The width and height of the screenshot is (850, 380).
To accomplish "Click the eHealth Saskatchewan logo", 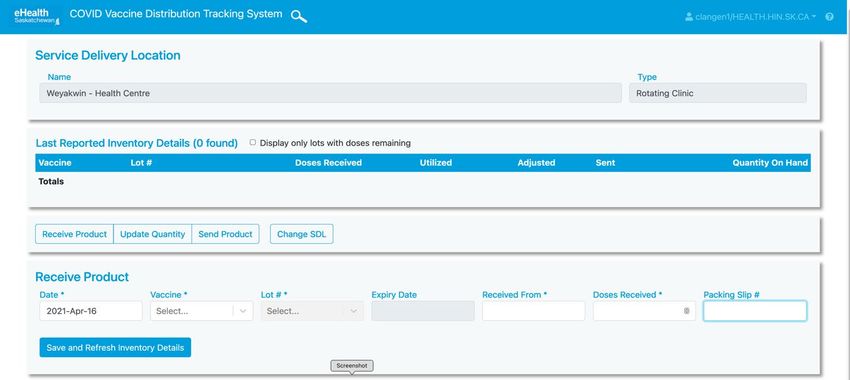I will click(37, 16).
